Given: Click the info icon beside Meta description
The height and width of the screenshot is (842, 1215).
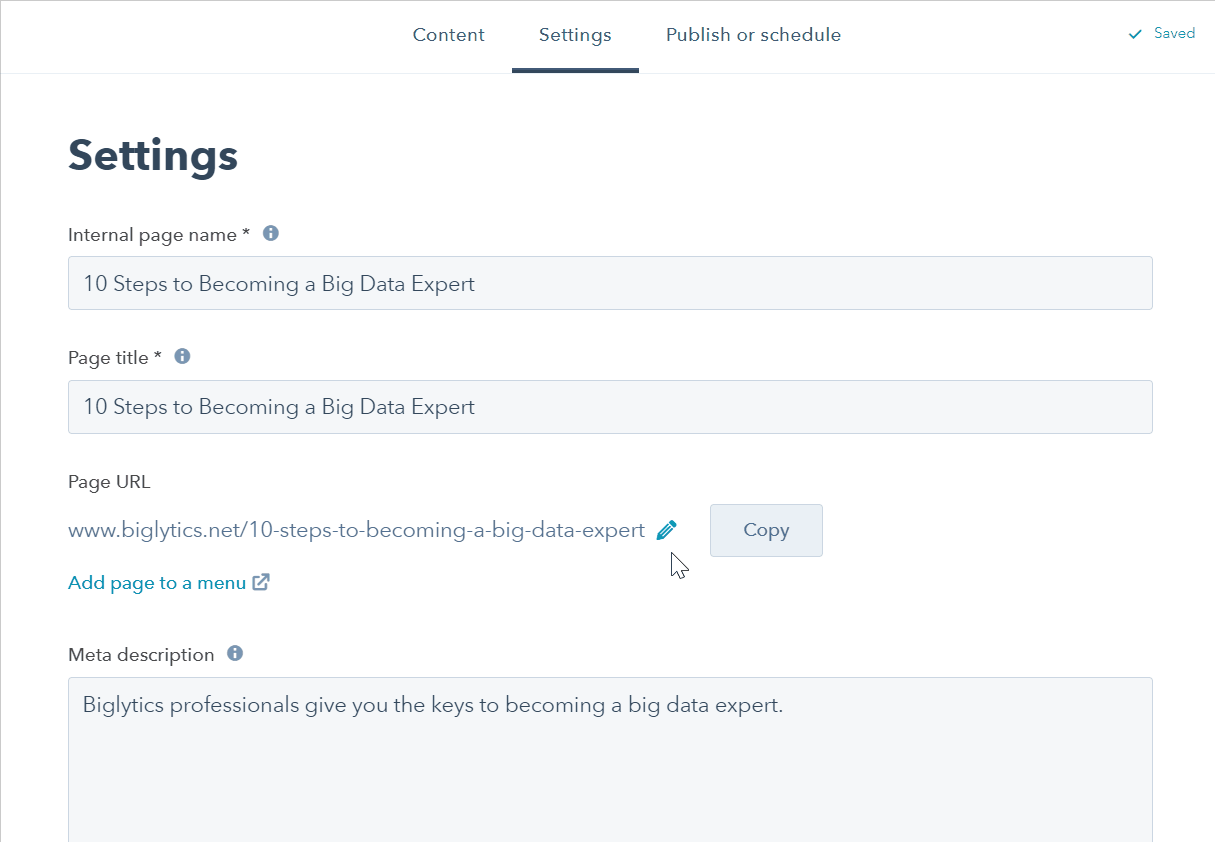Looking at the screenshot, I should click(235, 654).
